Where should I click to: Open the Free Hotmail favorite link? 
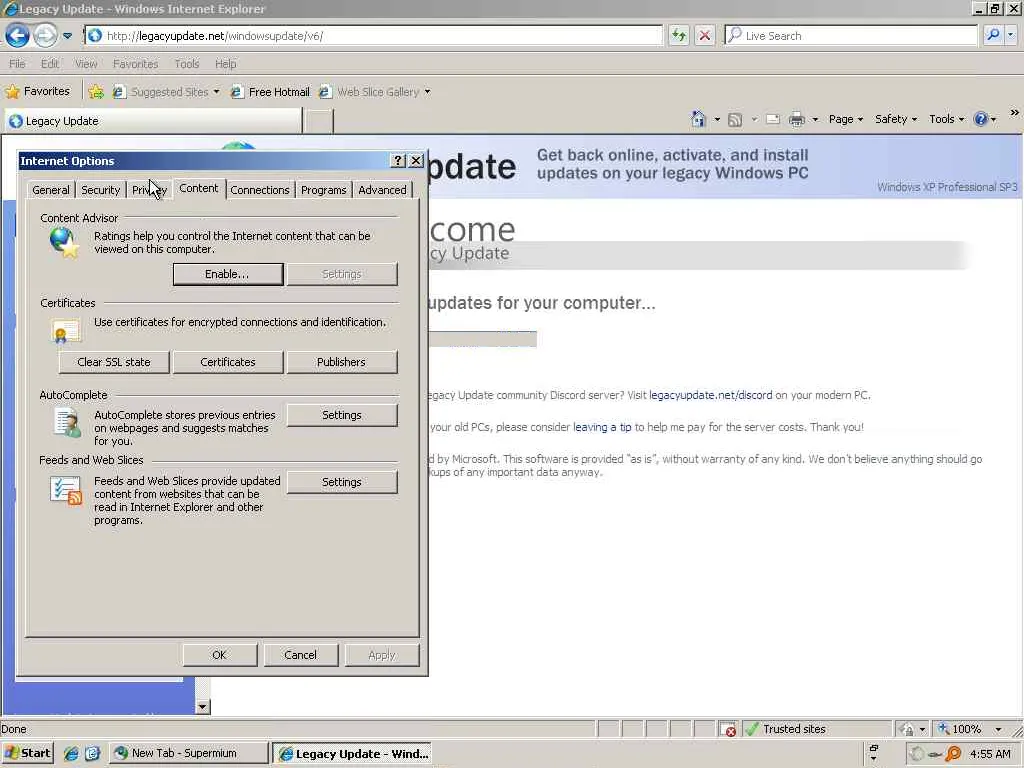270,92
